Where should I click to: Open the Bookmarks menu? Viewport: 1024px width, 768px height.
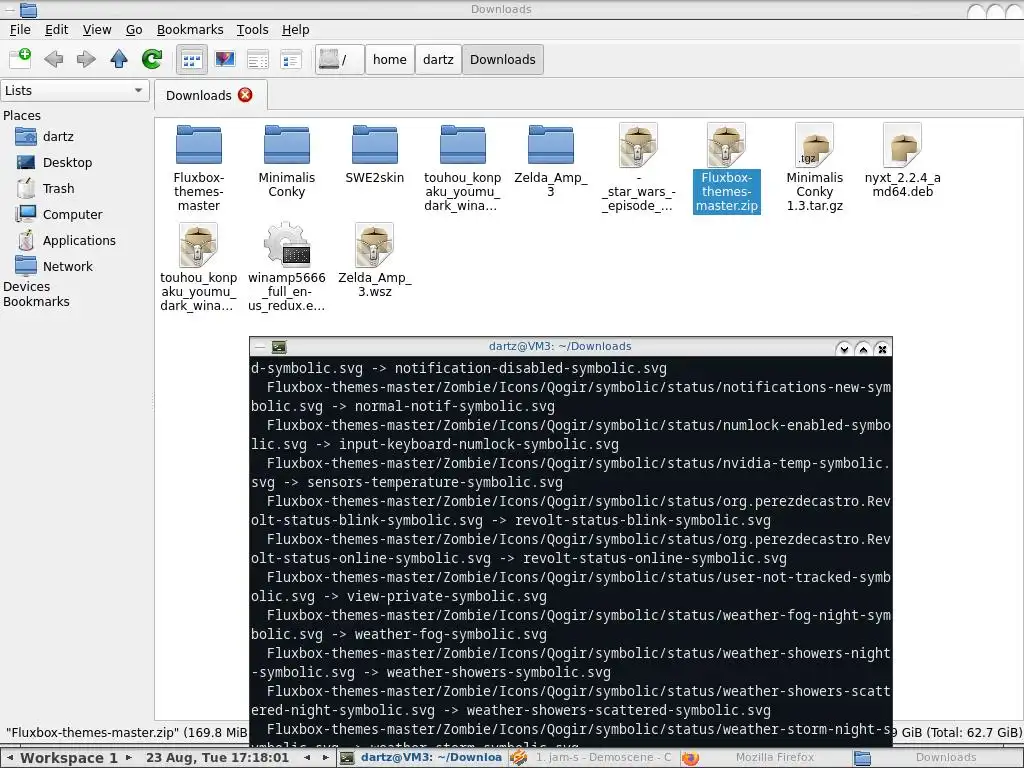point(189,29)
